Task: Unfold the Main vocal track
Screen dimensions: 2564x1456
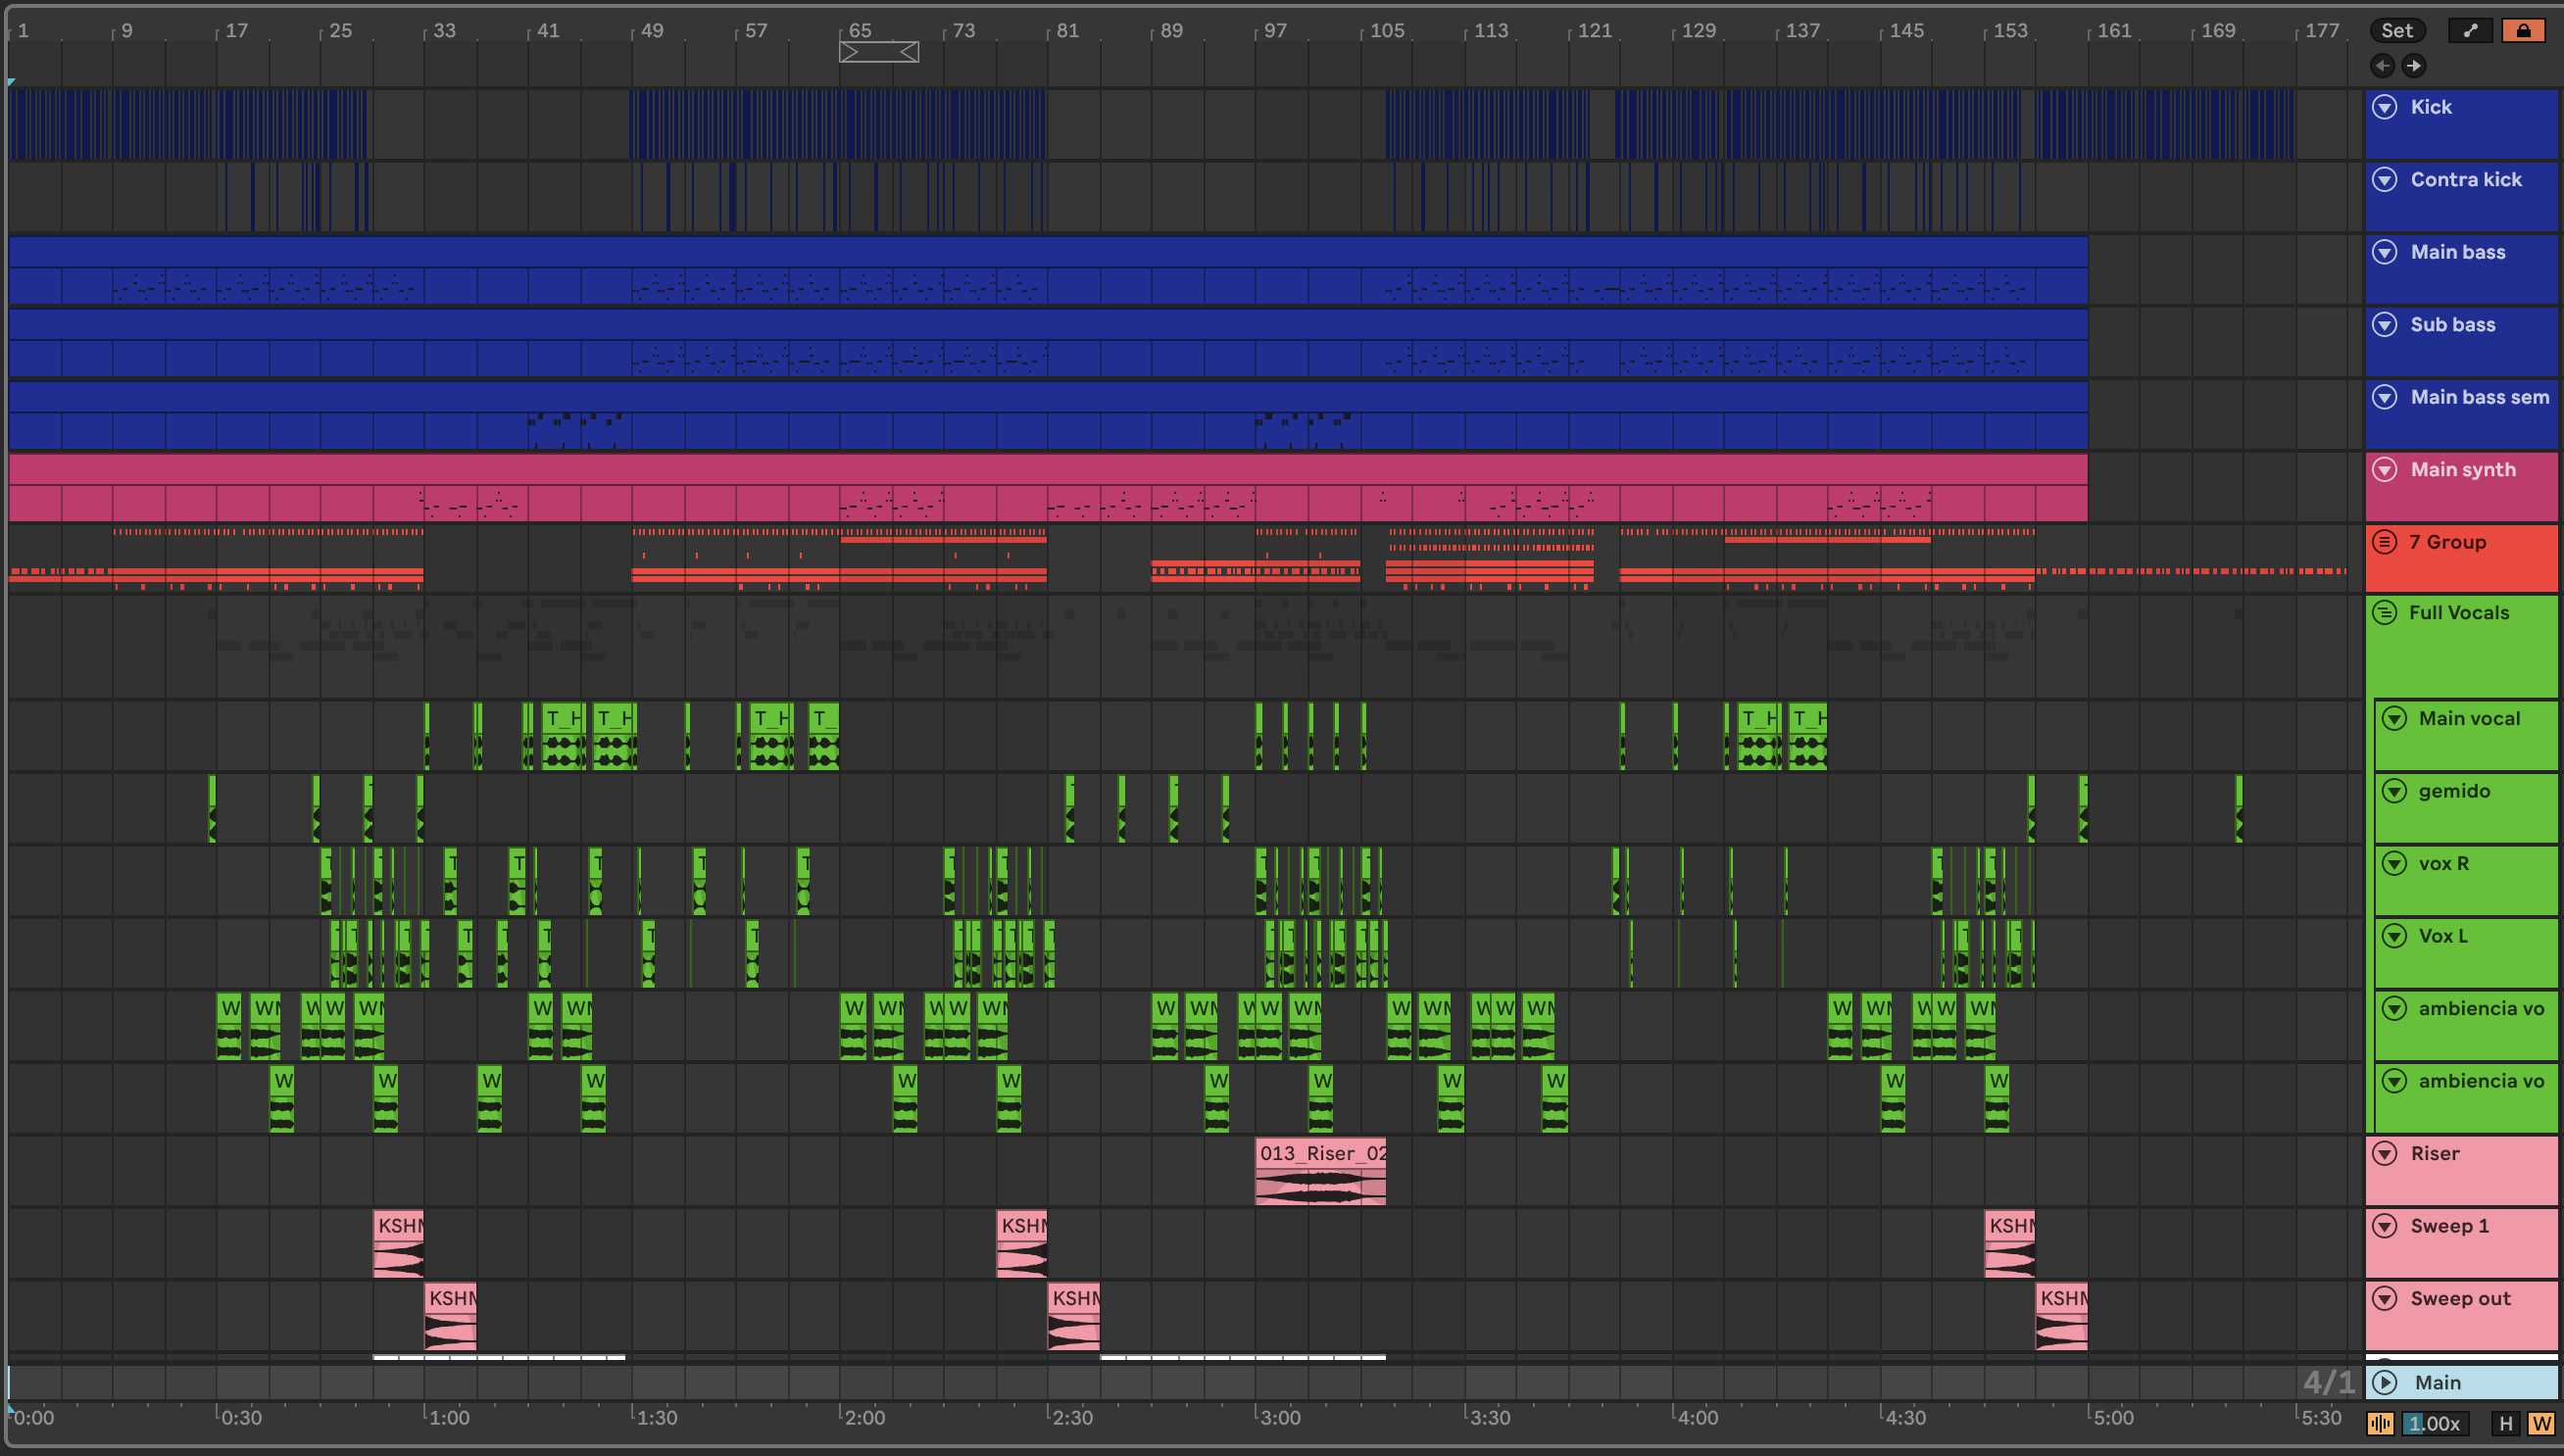Action: point(2393,718)
